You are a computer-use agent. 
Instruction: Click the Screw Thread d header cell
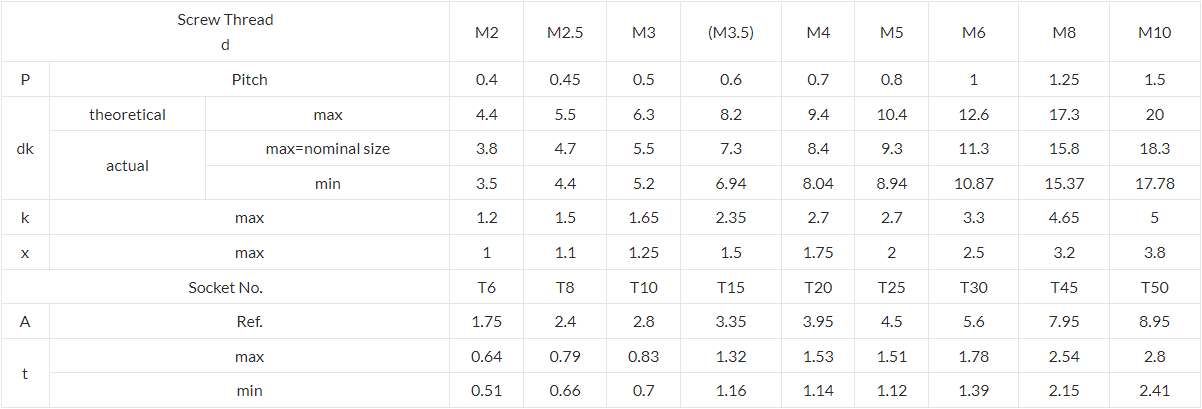coord(225,32)
